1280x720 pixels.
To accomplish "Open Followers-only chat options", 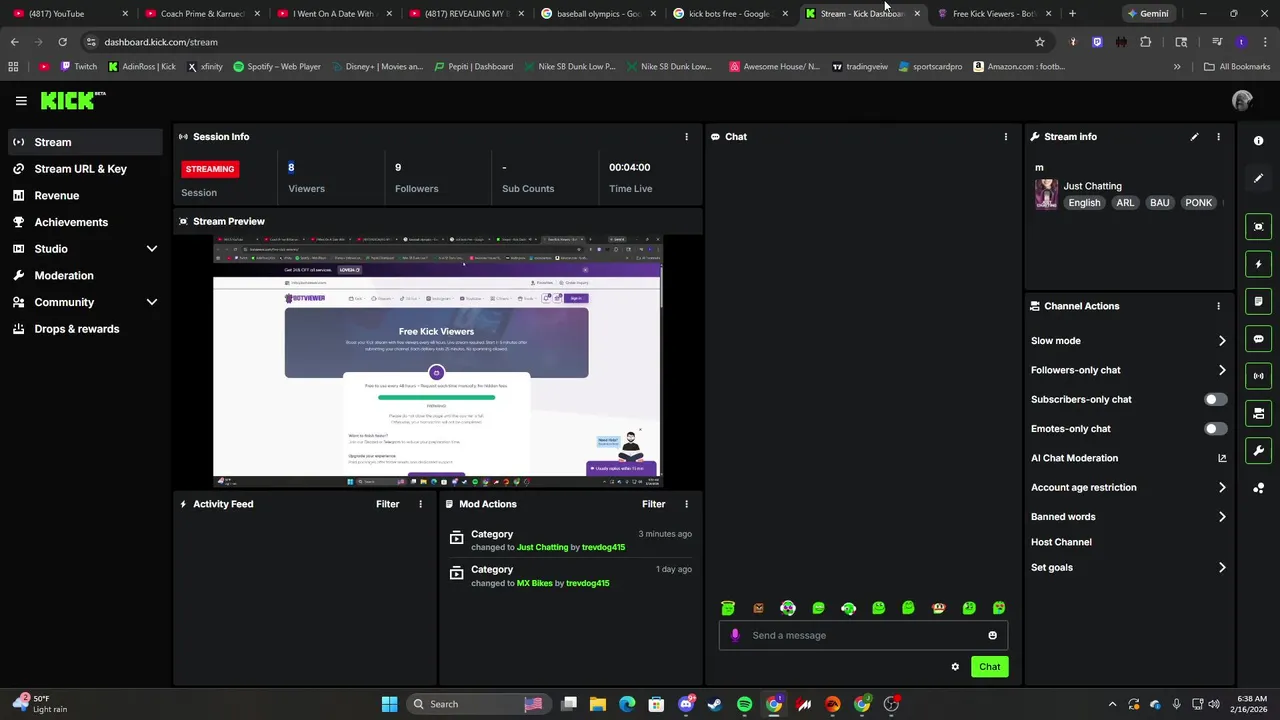I will (1128, 370).
